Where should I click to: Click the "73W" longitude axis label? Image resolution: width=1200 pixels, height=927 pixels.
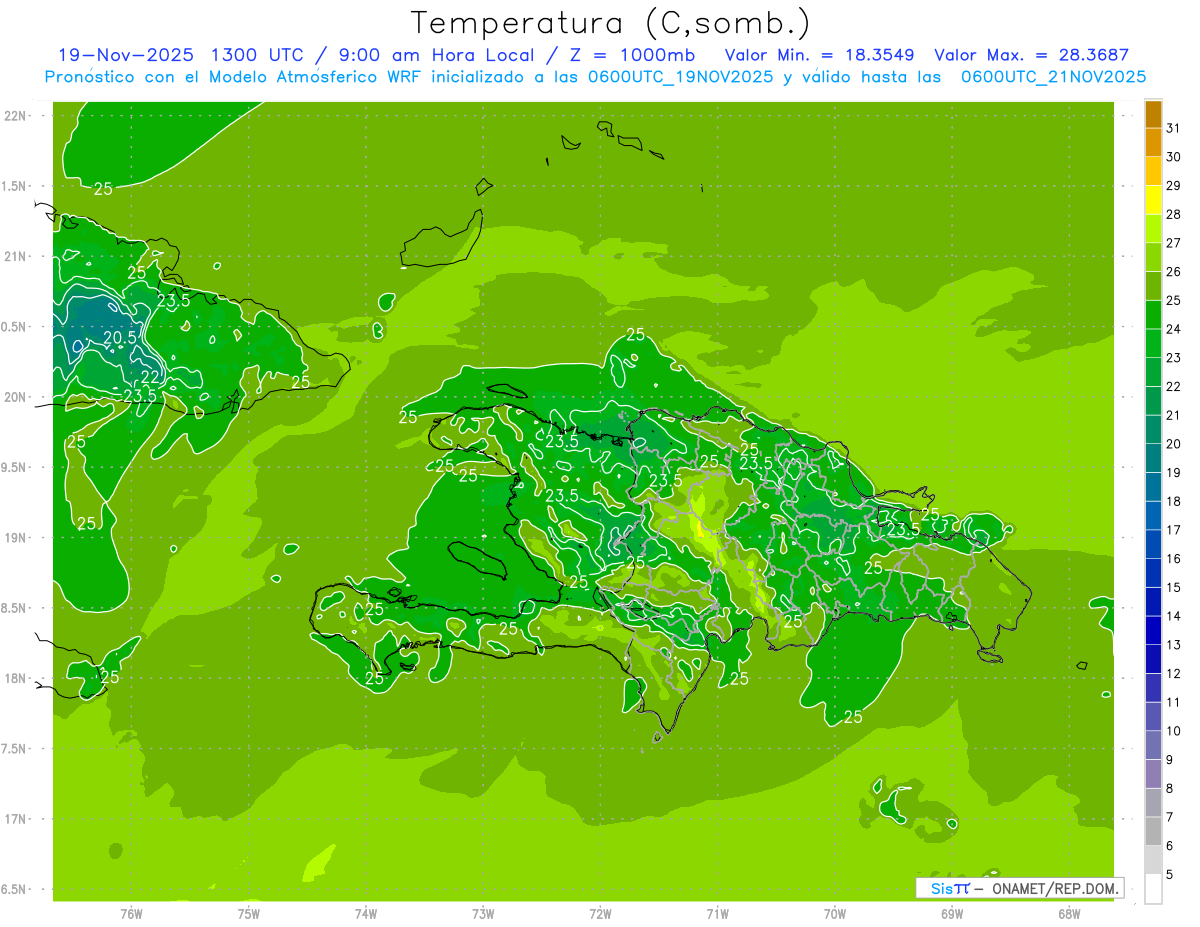pos(483,913)
